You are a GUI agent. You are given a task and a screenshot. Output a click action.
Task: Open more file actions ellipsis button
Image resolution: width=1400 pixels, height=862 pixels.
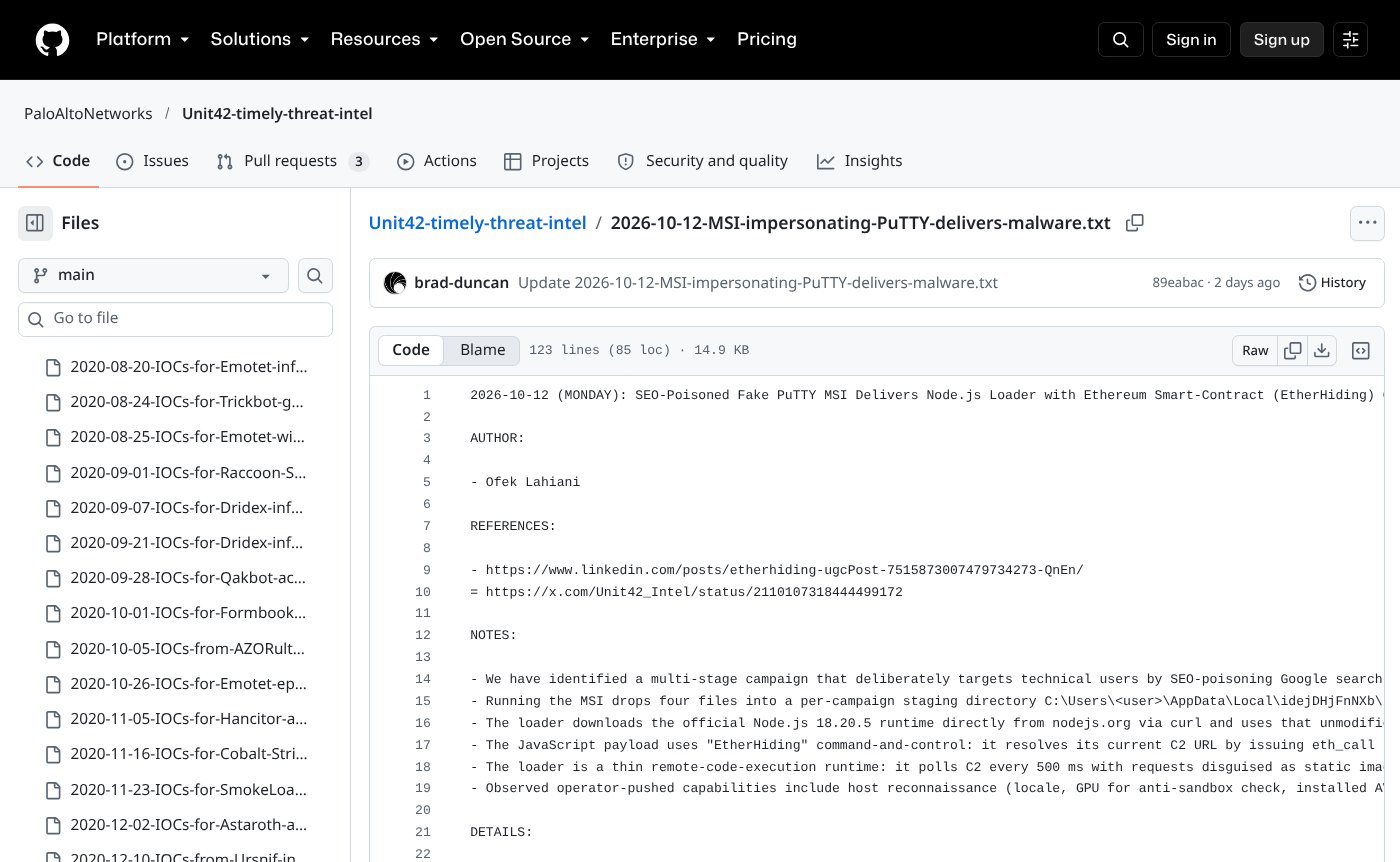(1367, 223)
